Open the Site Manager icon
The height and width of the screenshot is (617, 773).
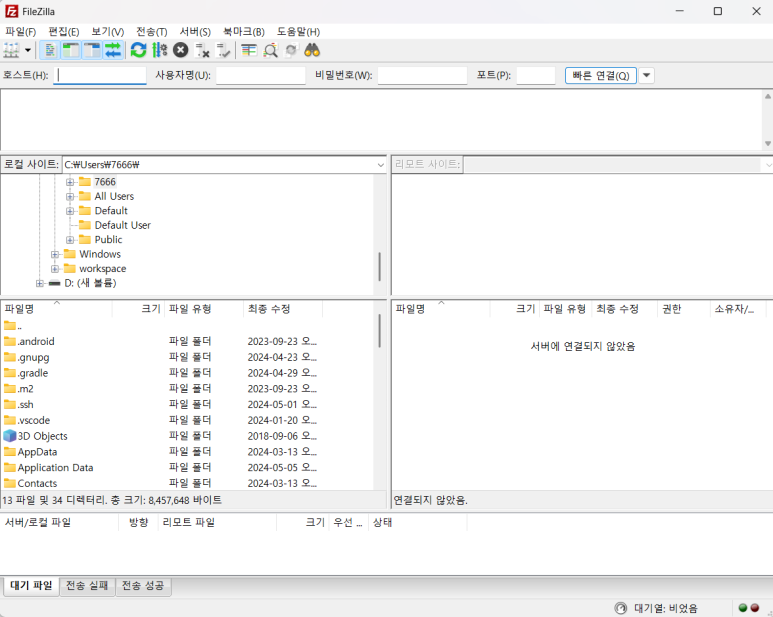click(12, 50)
